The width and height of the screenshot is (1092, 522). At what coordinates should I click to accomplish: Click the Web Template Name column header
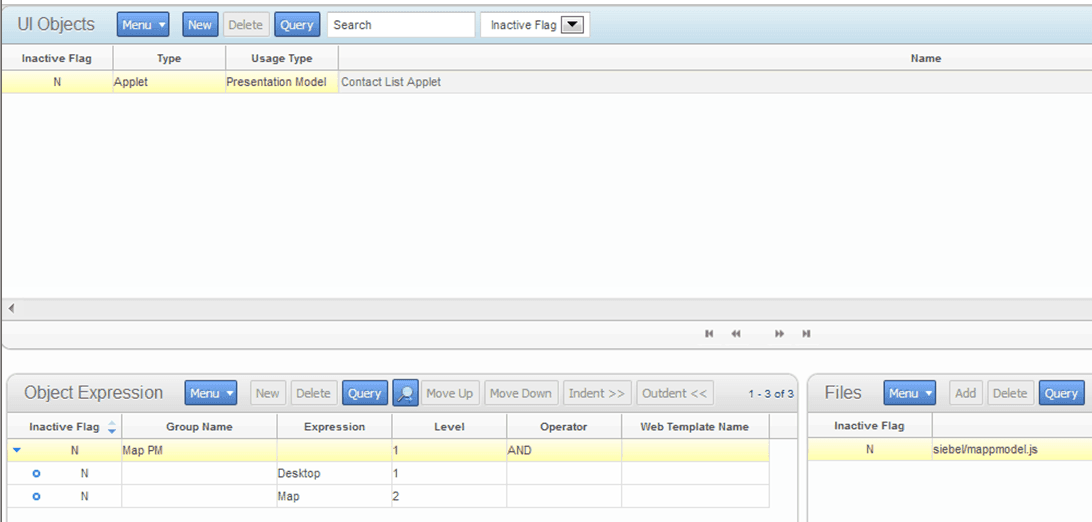coord(695,427)
